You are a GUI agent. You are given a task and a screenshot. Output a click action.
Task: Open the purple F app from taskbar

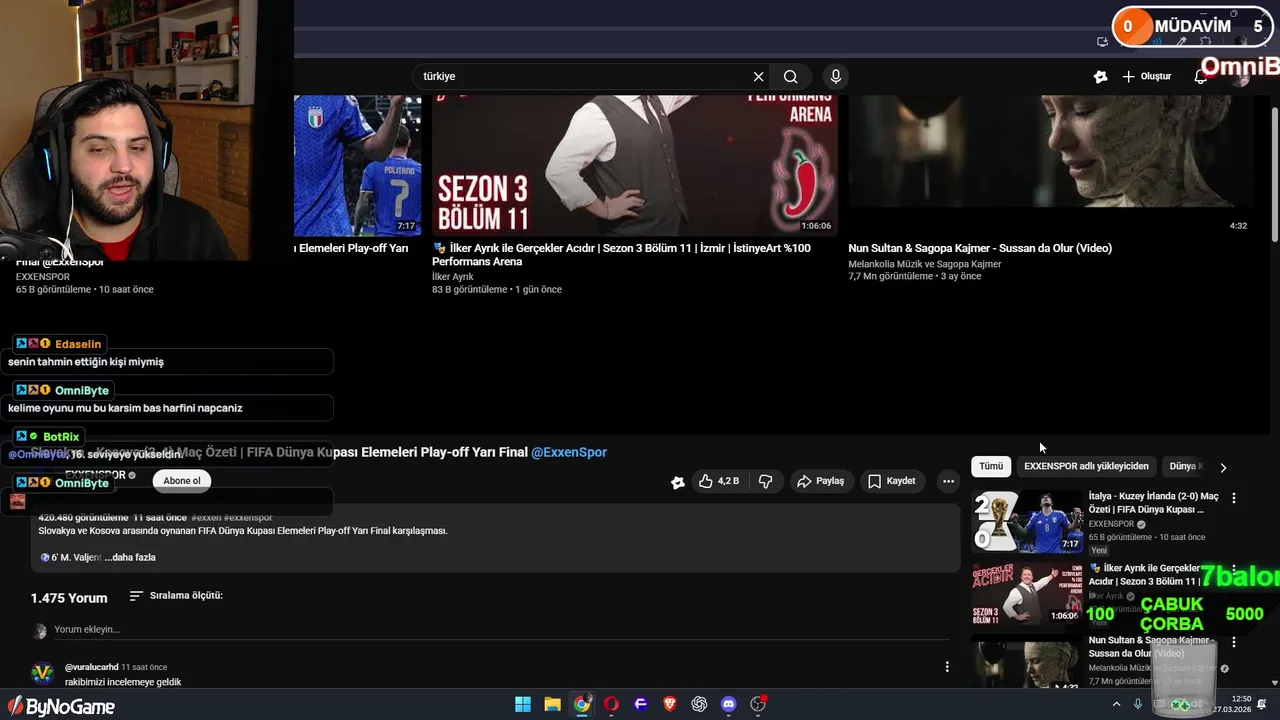coord(641,705)
